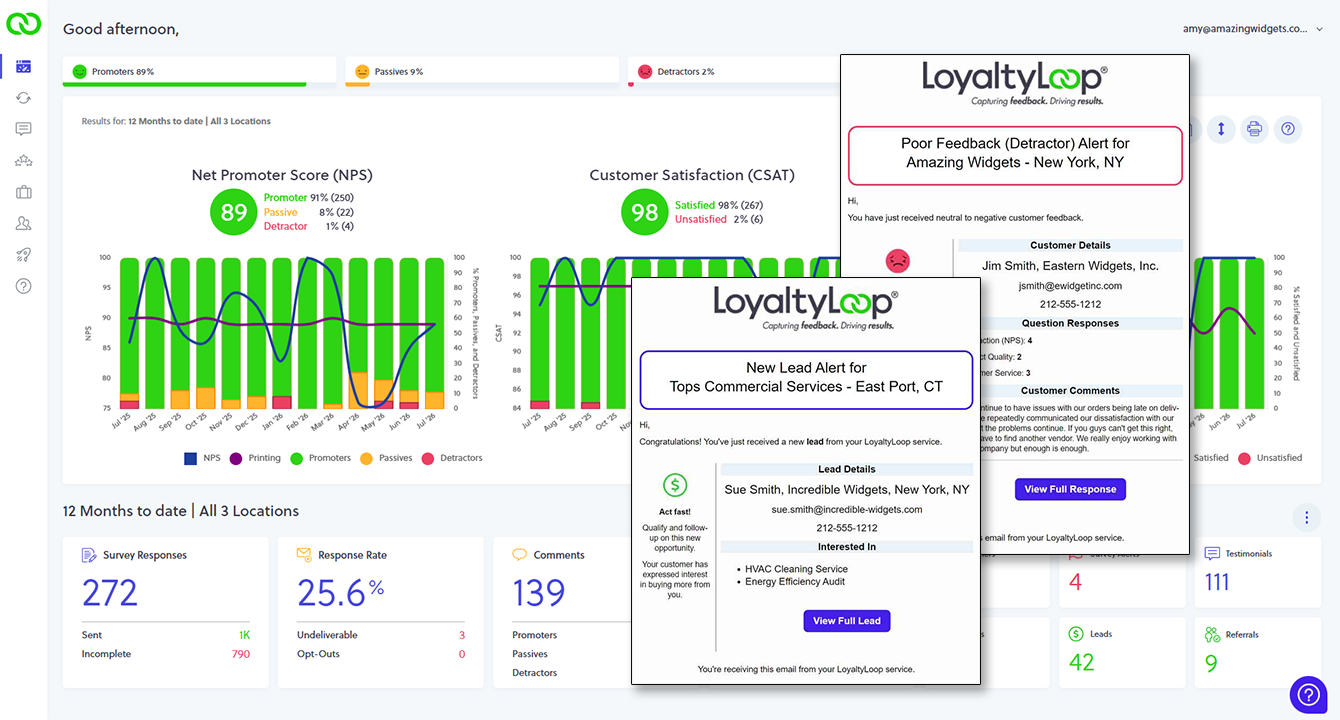Open the rocket launch sidebar icon
Screen dimensions: 1340x720
point(23,255)
